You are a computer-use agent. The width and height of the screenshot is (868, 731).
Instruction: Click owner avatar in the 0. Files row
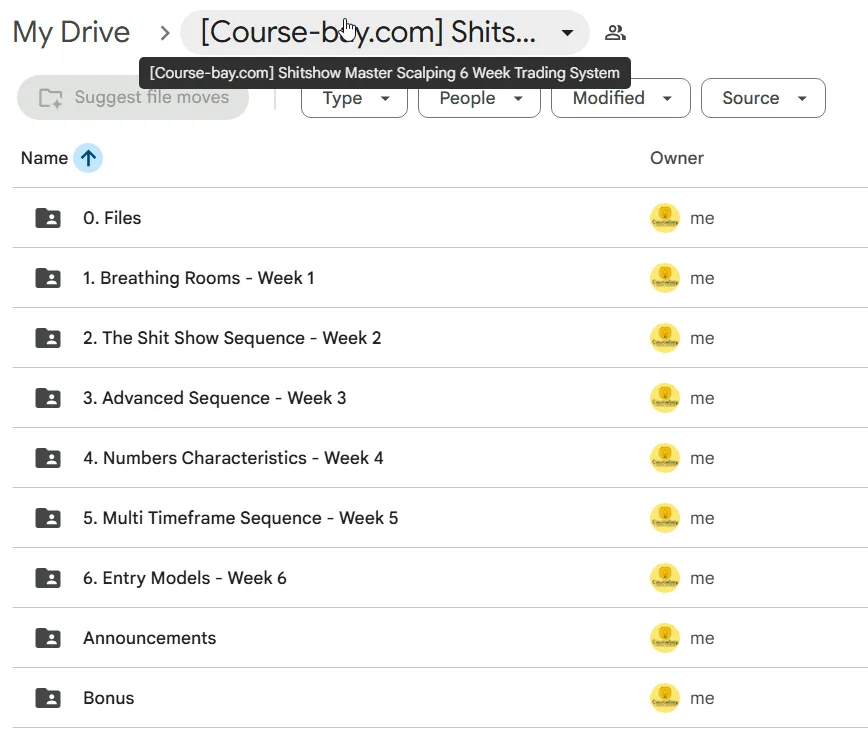click(x=665, y=218)
